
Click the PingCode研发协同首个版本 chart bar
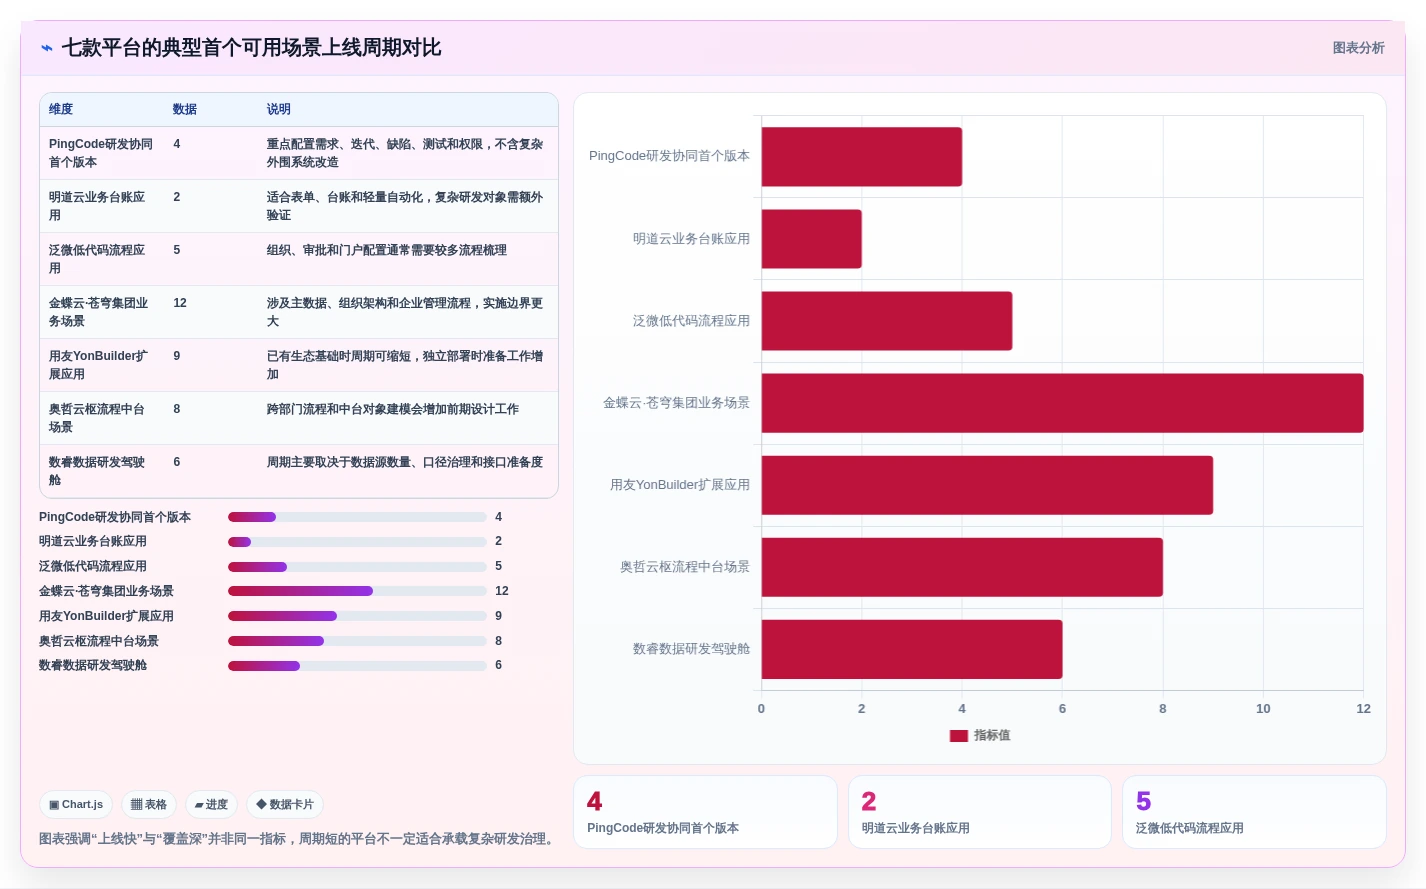click(x=862, y=157)
